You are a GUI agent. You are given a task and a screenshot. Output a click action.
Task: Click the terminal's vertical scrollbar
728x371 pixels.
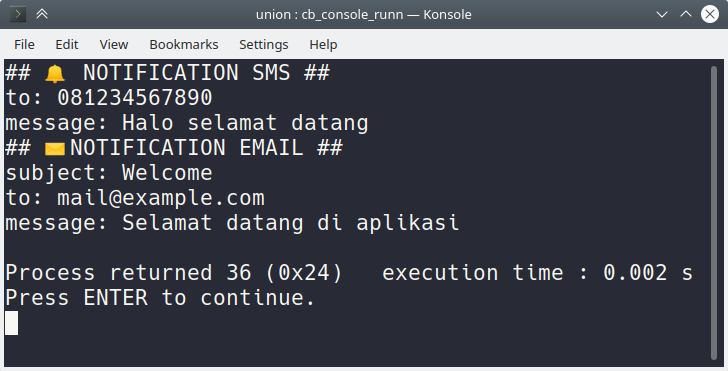714,213
